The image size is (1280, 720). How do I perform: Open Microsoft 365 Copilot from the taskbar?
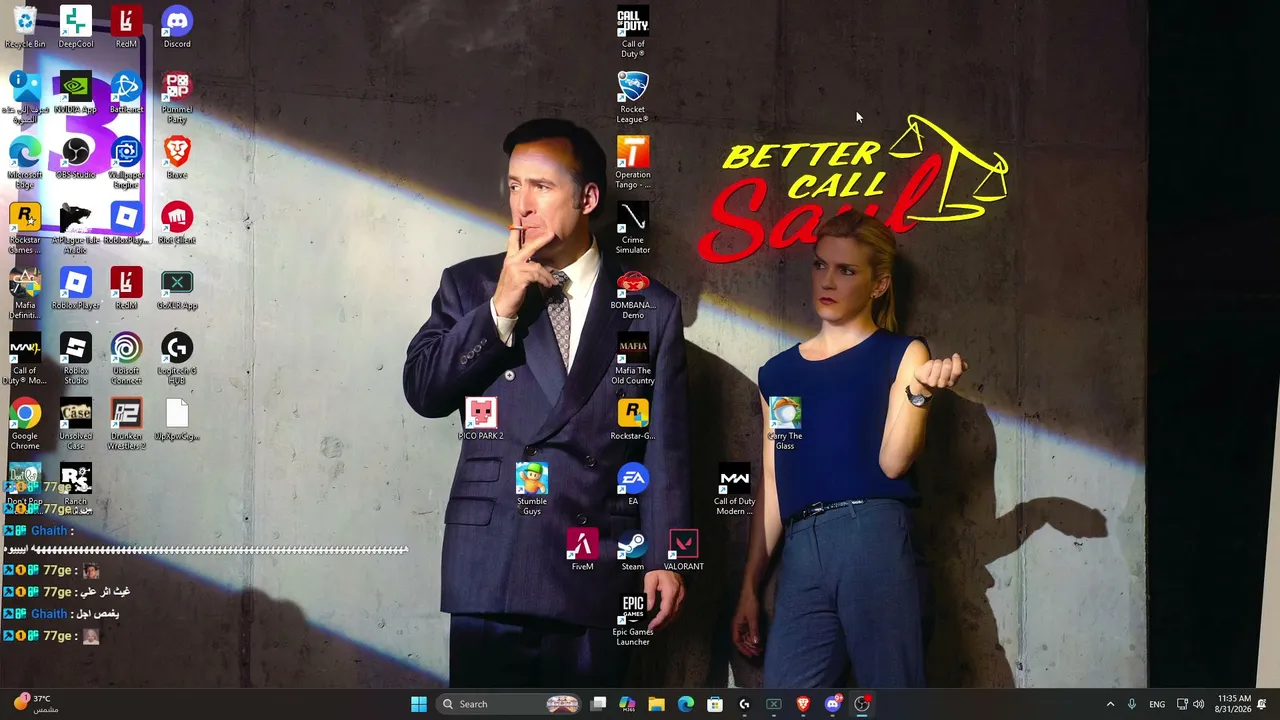(627, 704)
